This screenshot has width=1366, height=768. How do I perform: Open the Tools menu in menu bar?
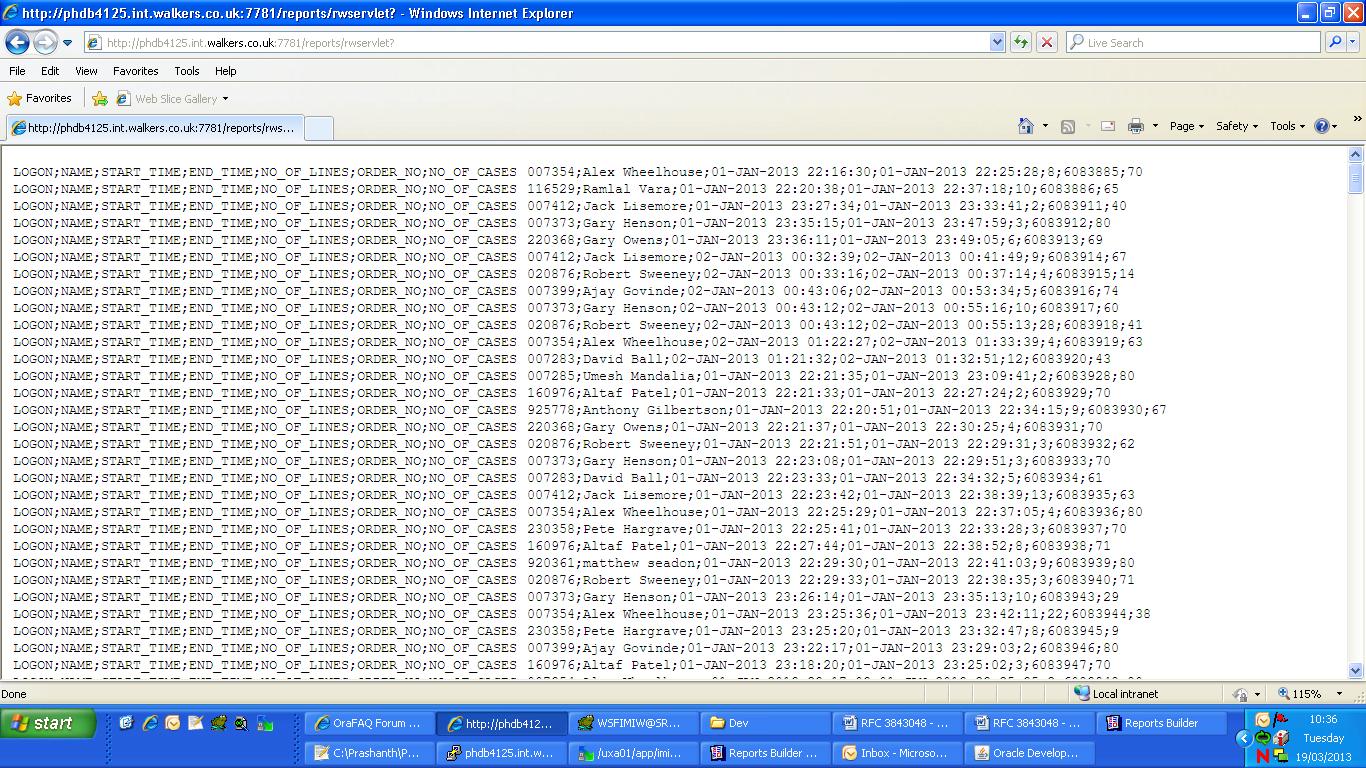(187, 71)
